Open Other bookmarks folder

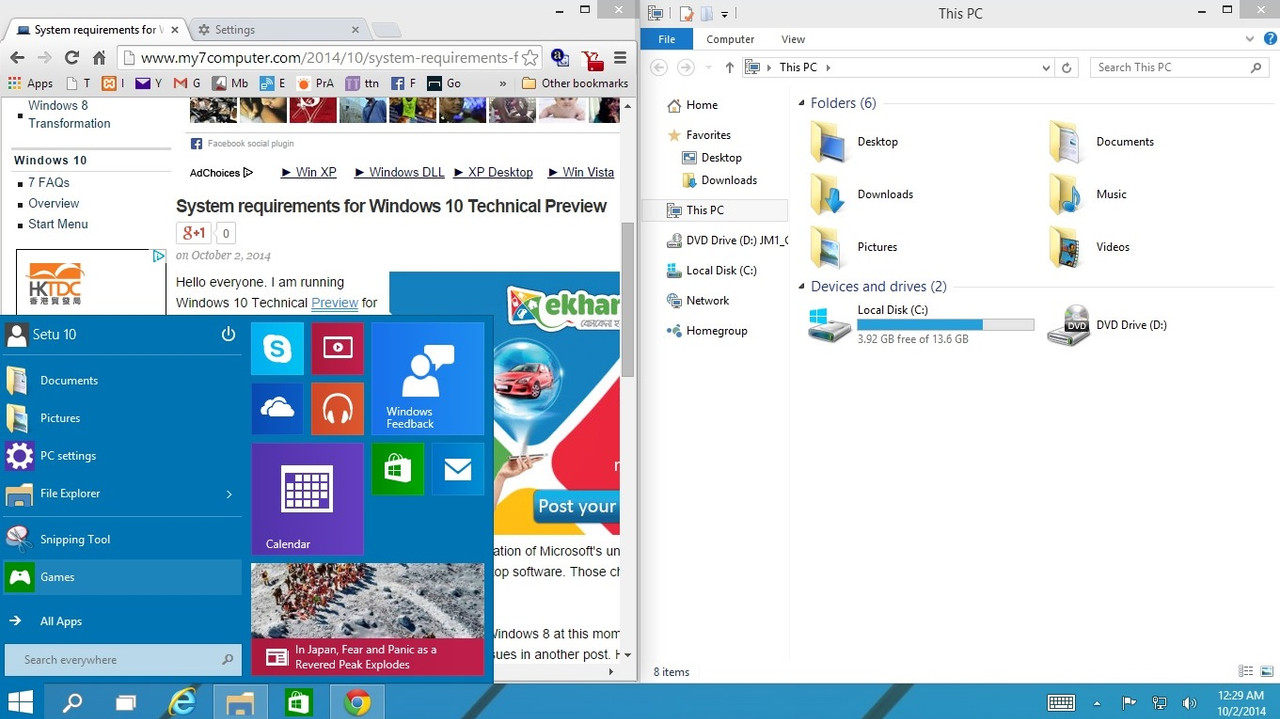575,84
